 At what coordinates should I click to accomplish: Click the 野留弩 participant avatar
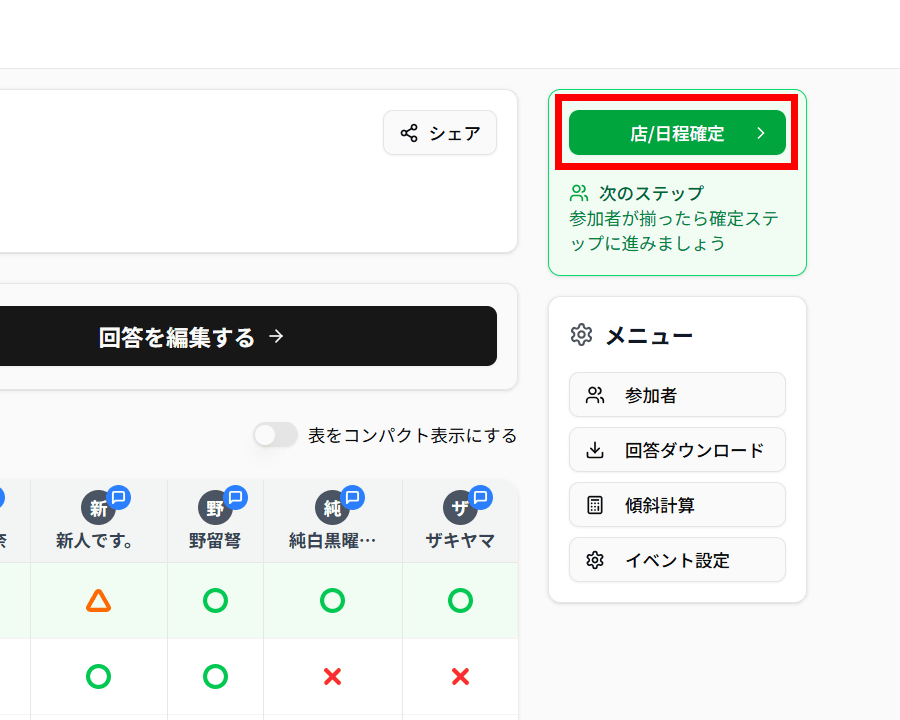[x=214, y=508]
